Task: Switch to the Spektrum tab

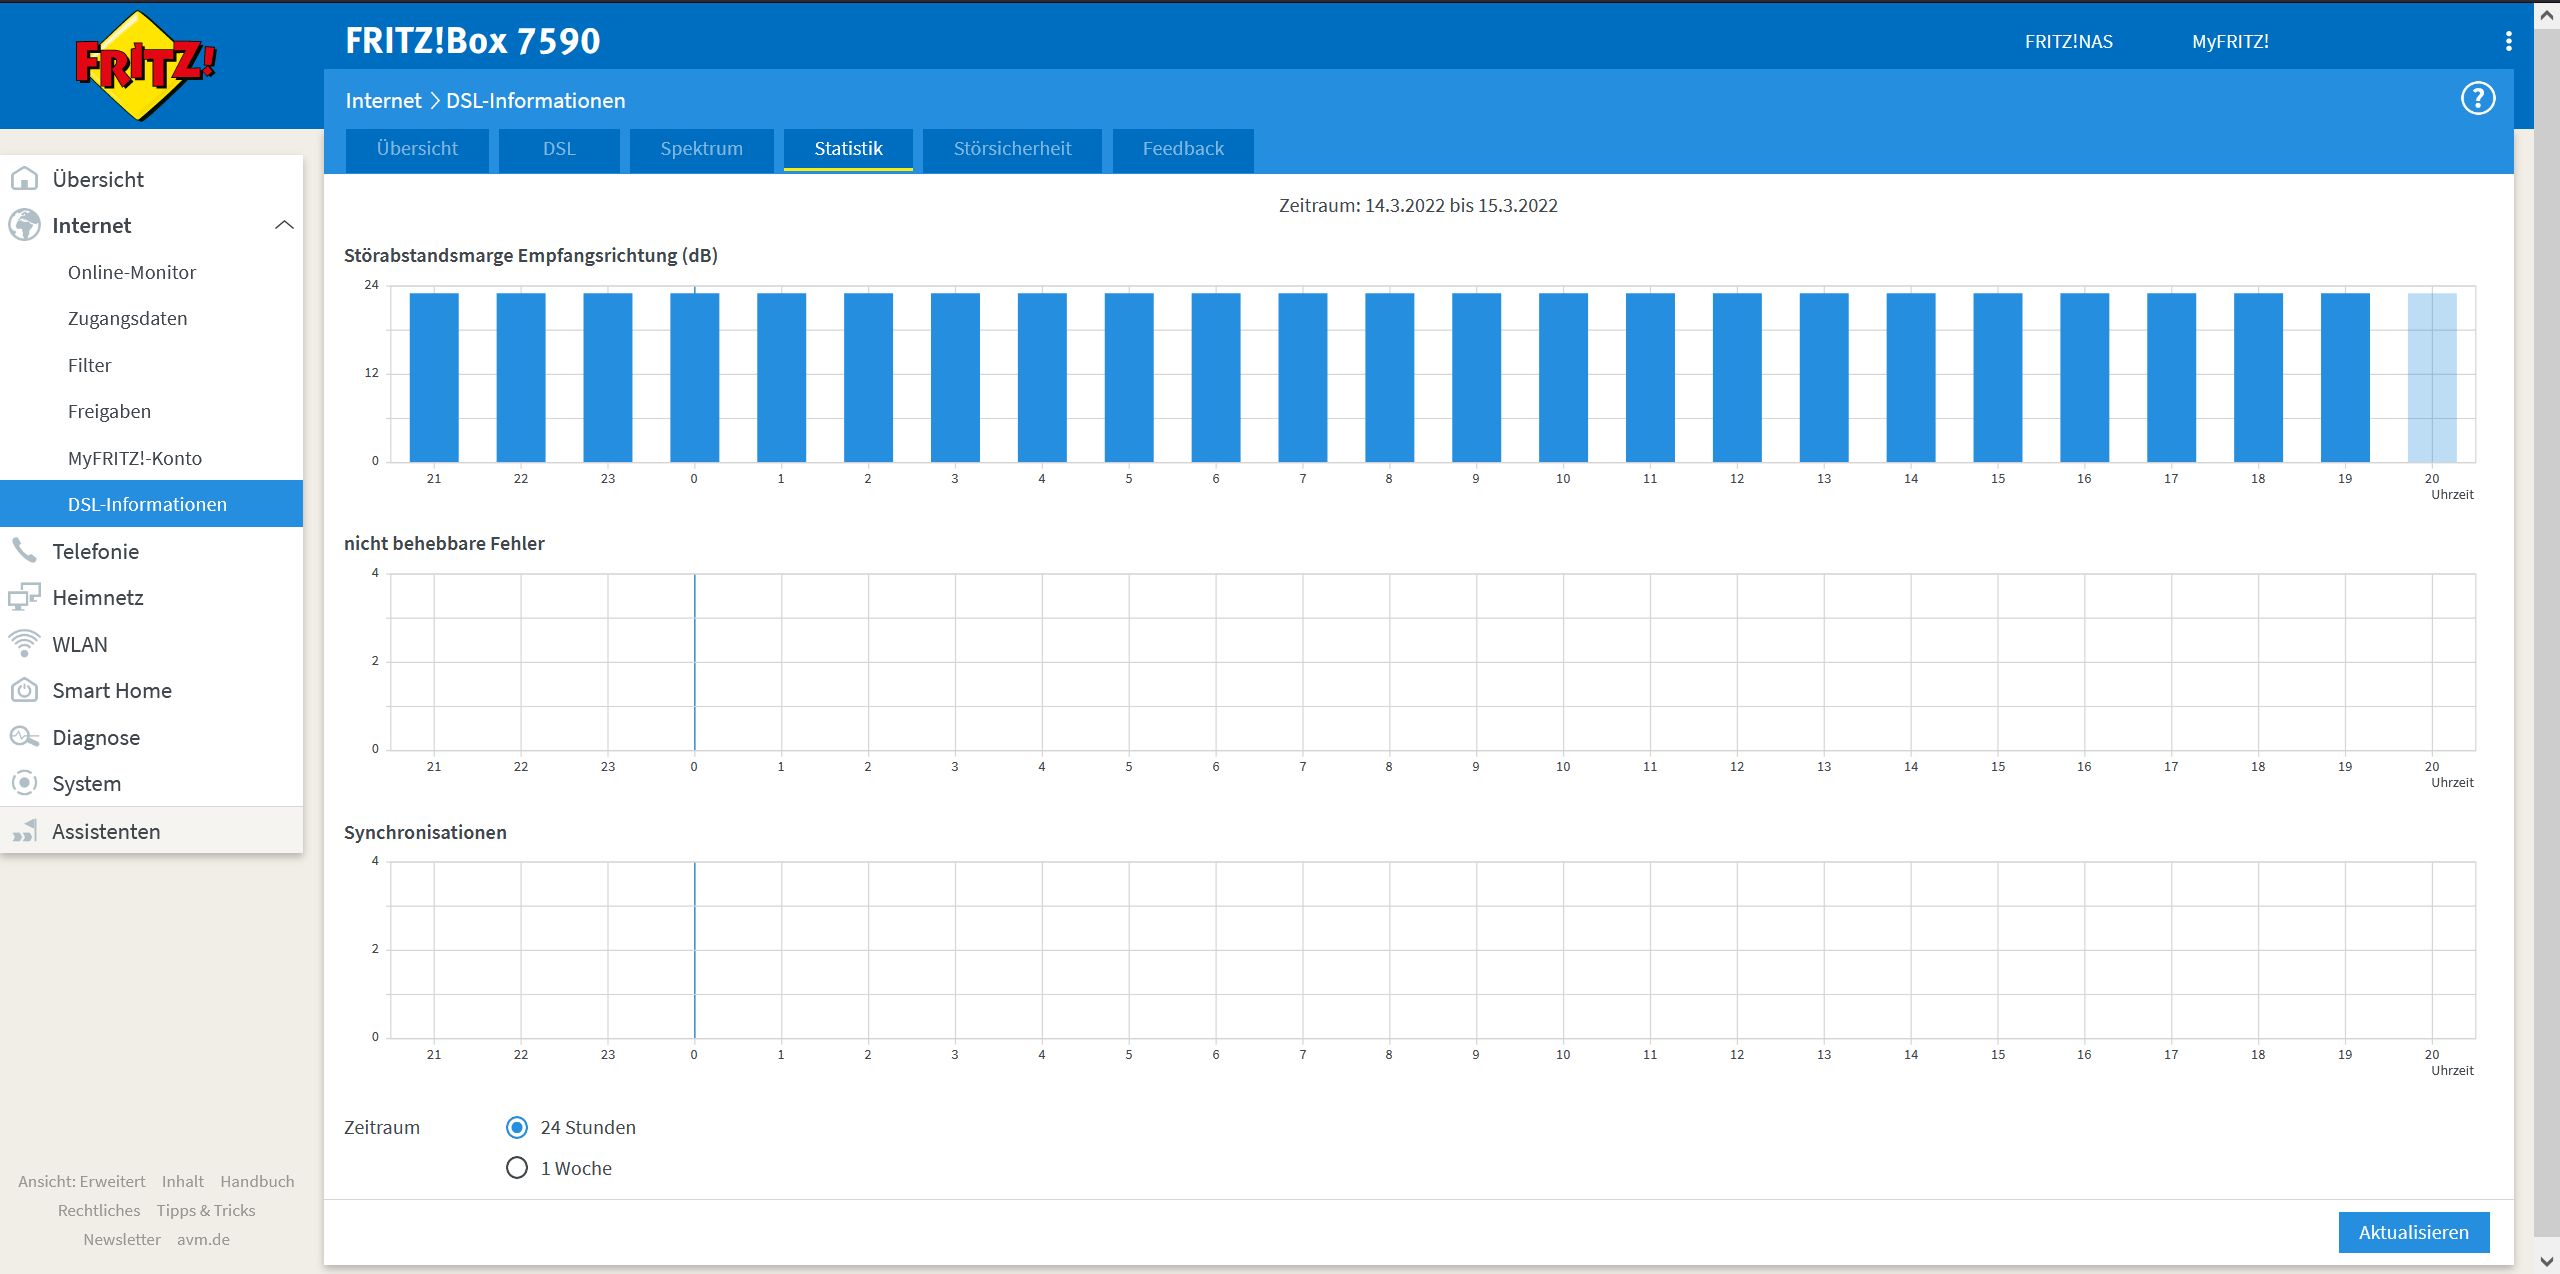Action: (x=701, y=149)
